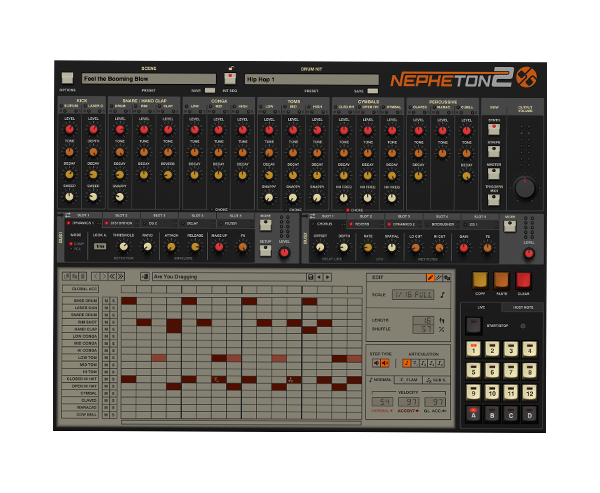The image size is (600, 493).
Task: Switch to the Host Note tab
Action: [523, 307]
